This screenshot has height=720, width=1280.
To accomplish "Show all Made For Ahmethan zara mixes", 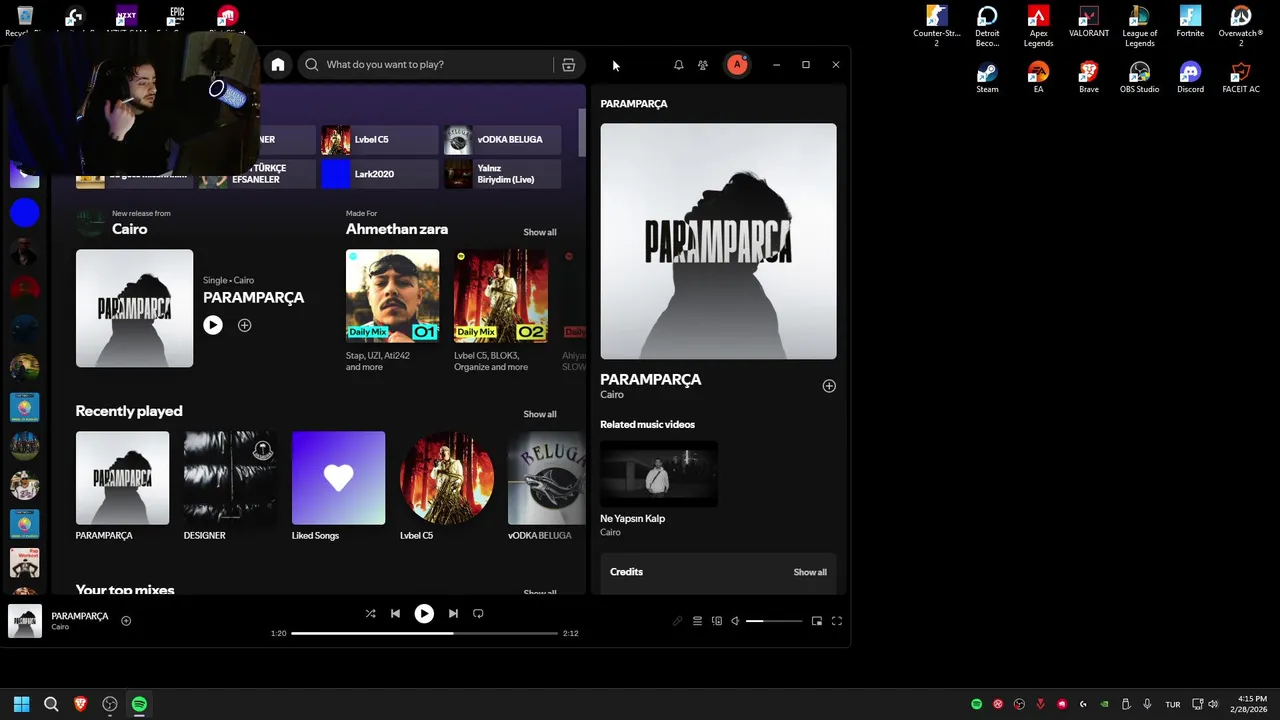I will (x=540, y=232).
